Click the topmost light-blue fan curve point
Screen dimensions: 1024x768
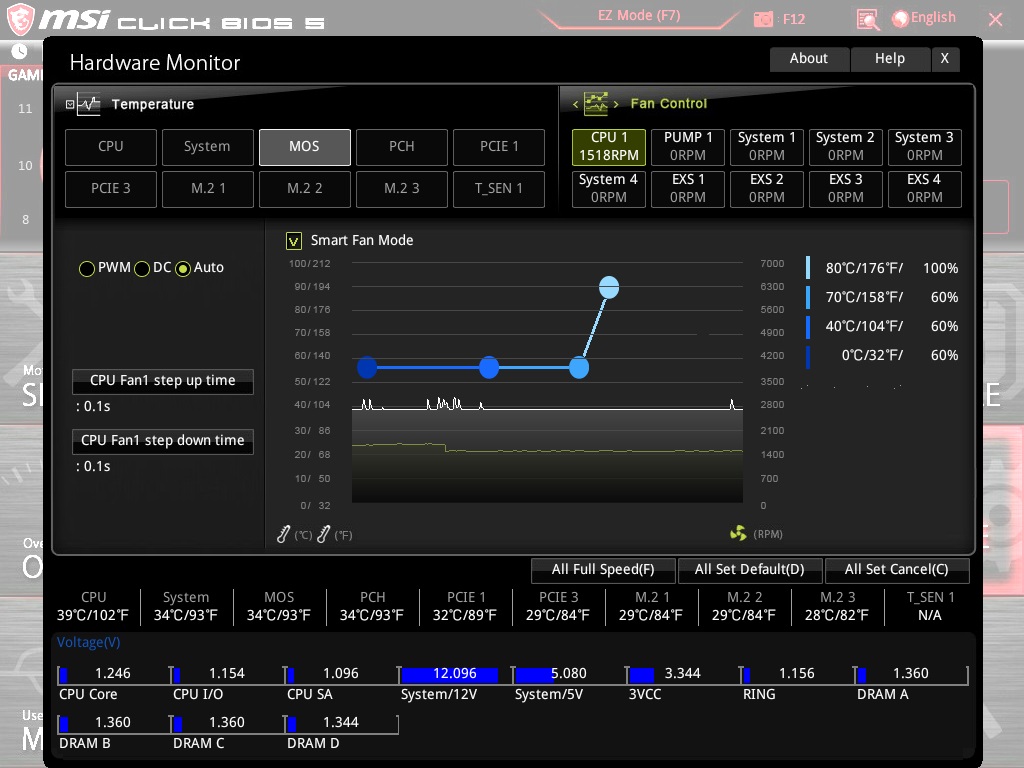pos(609,287)
